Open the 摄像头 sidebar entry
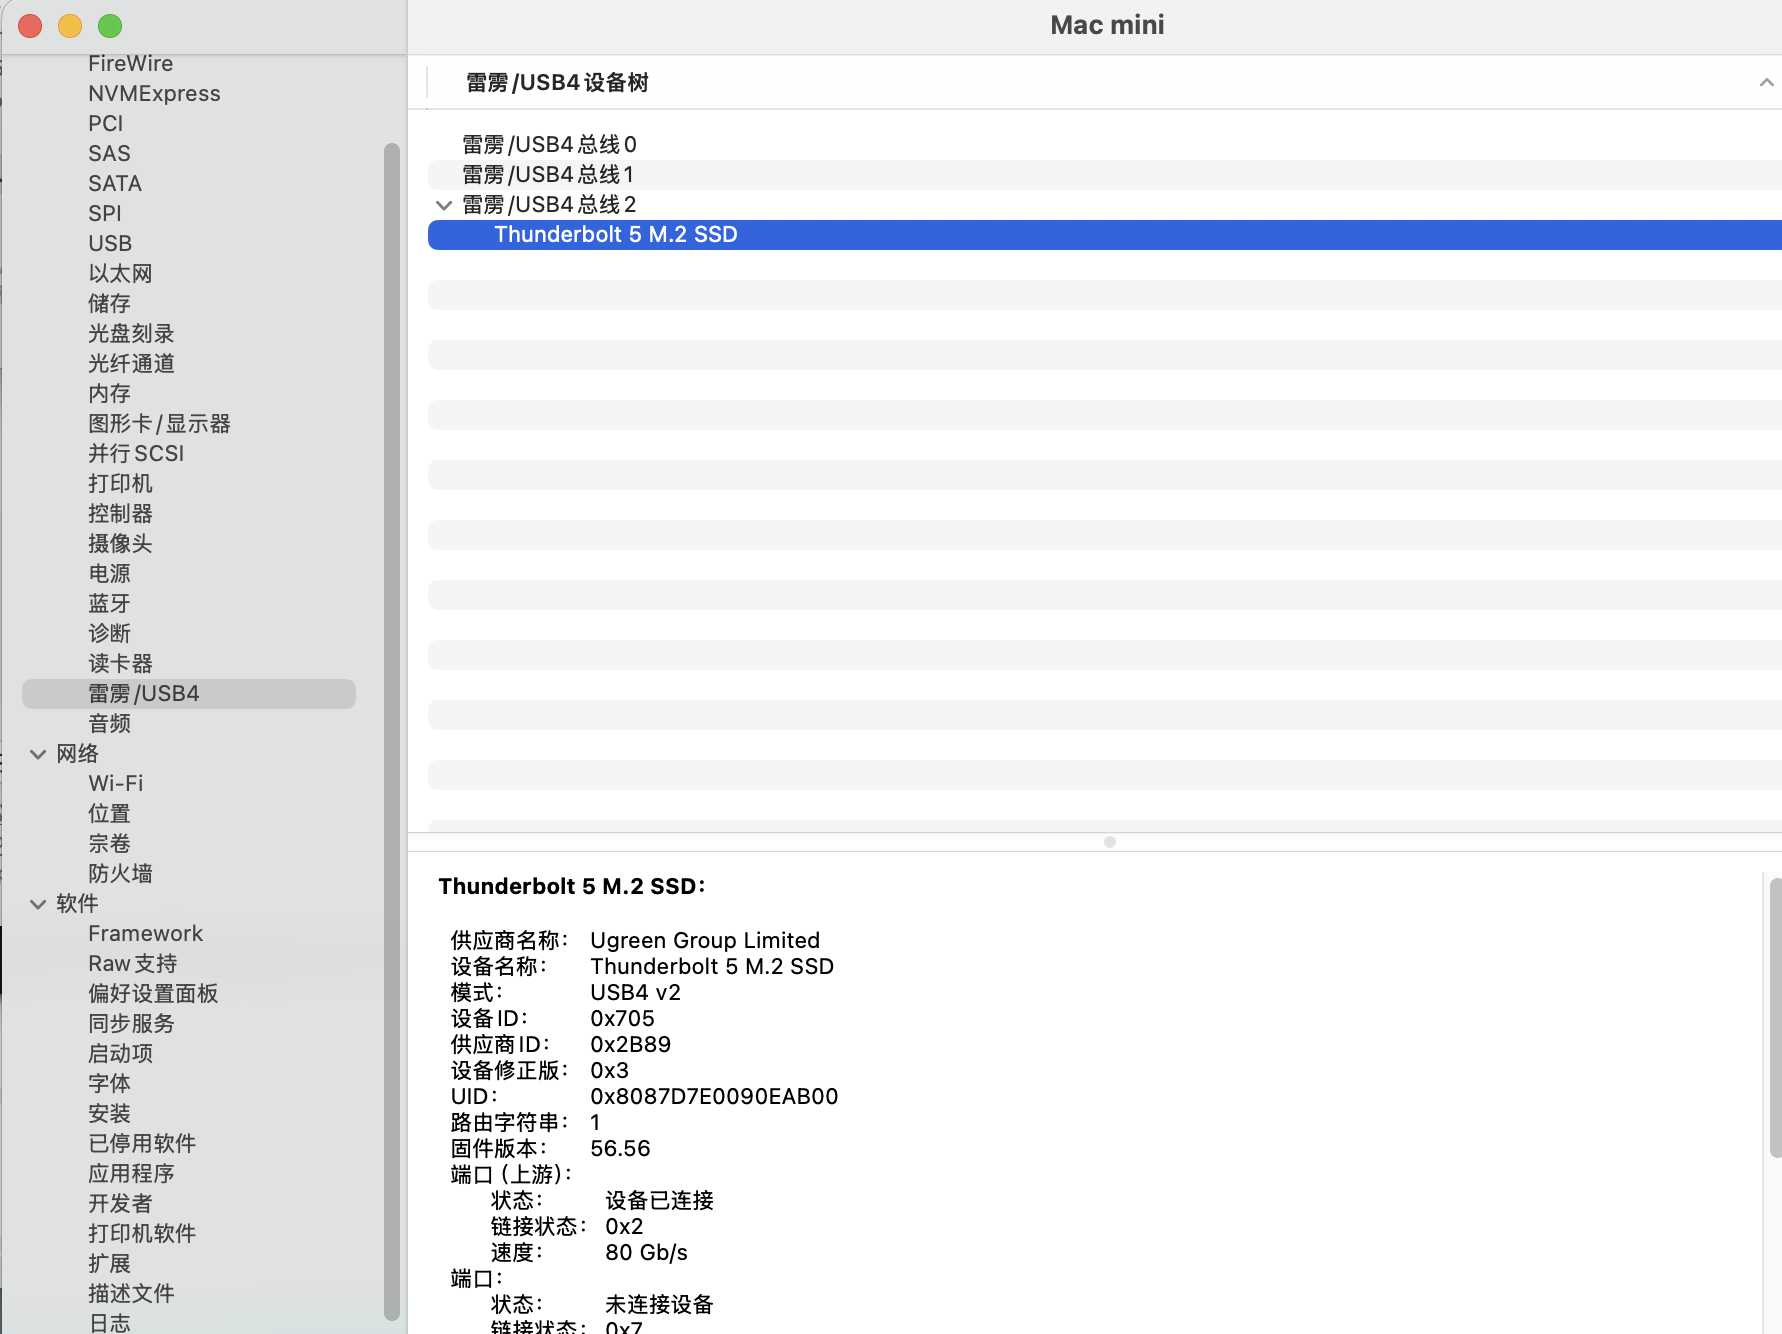The image size is (1782, 1334). click(120, 544)
